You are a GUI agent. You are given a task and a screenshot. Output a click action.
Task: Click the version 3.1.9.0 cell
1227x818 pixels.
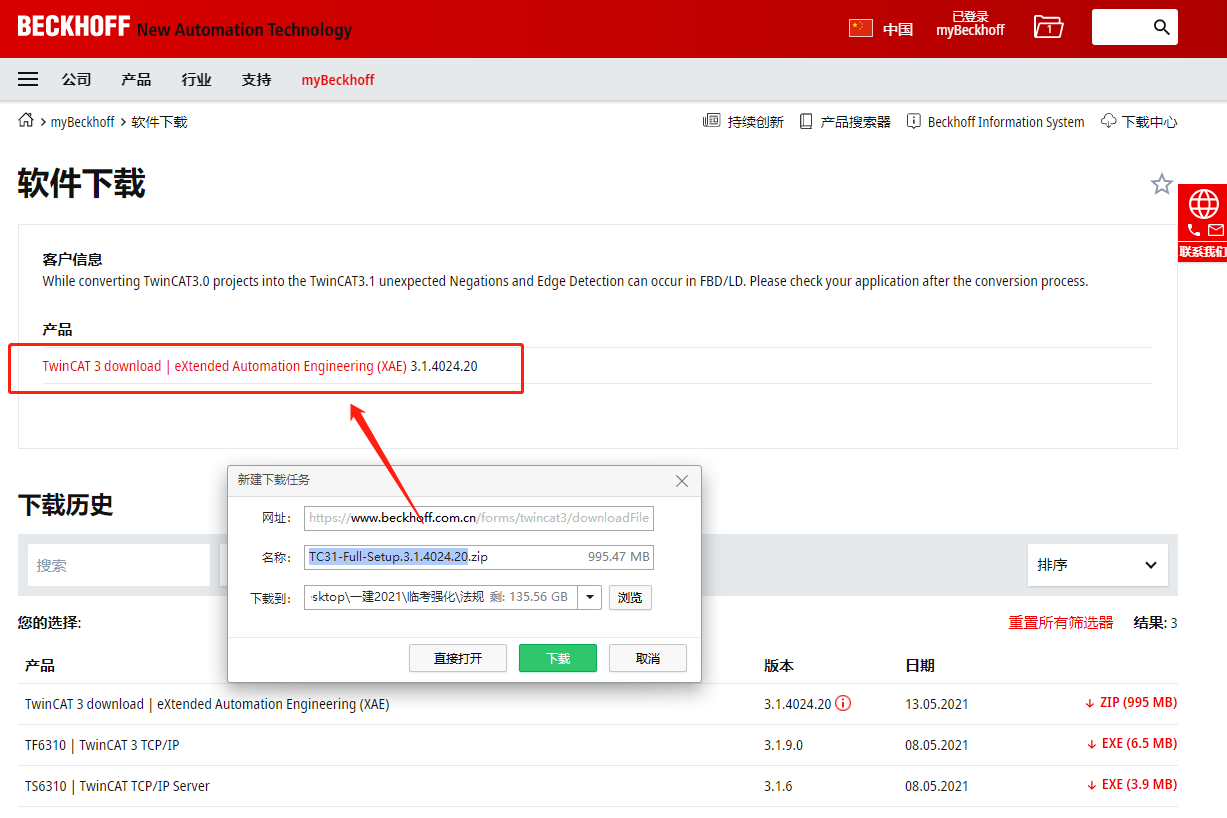pyautogui.click(x=783, y=745)
